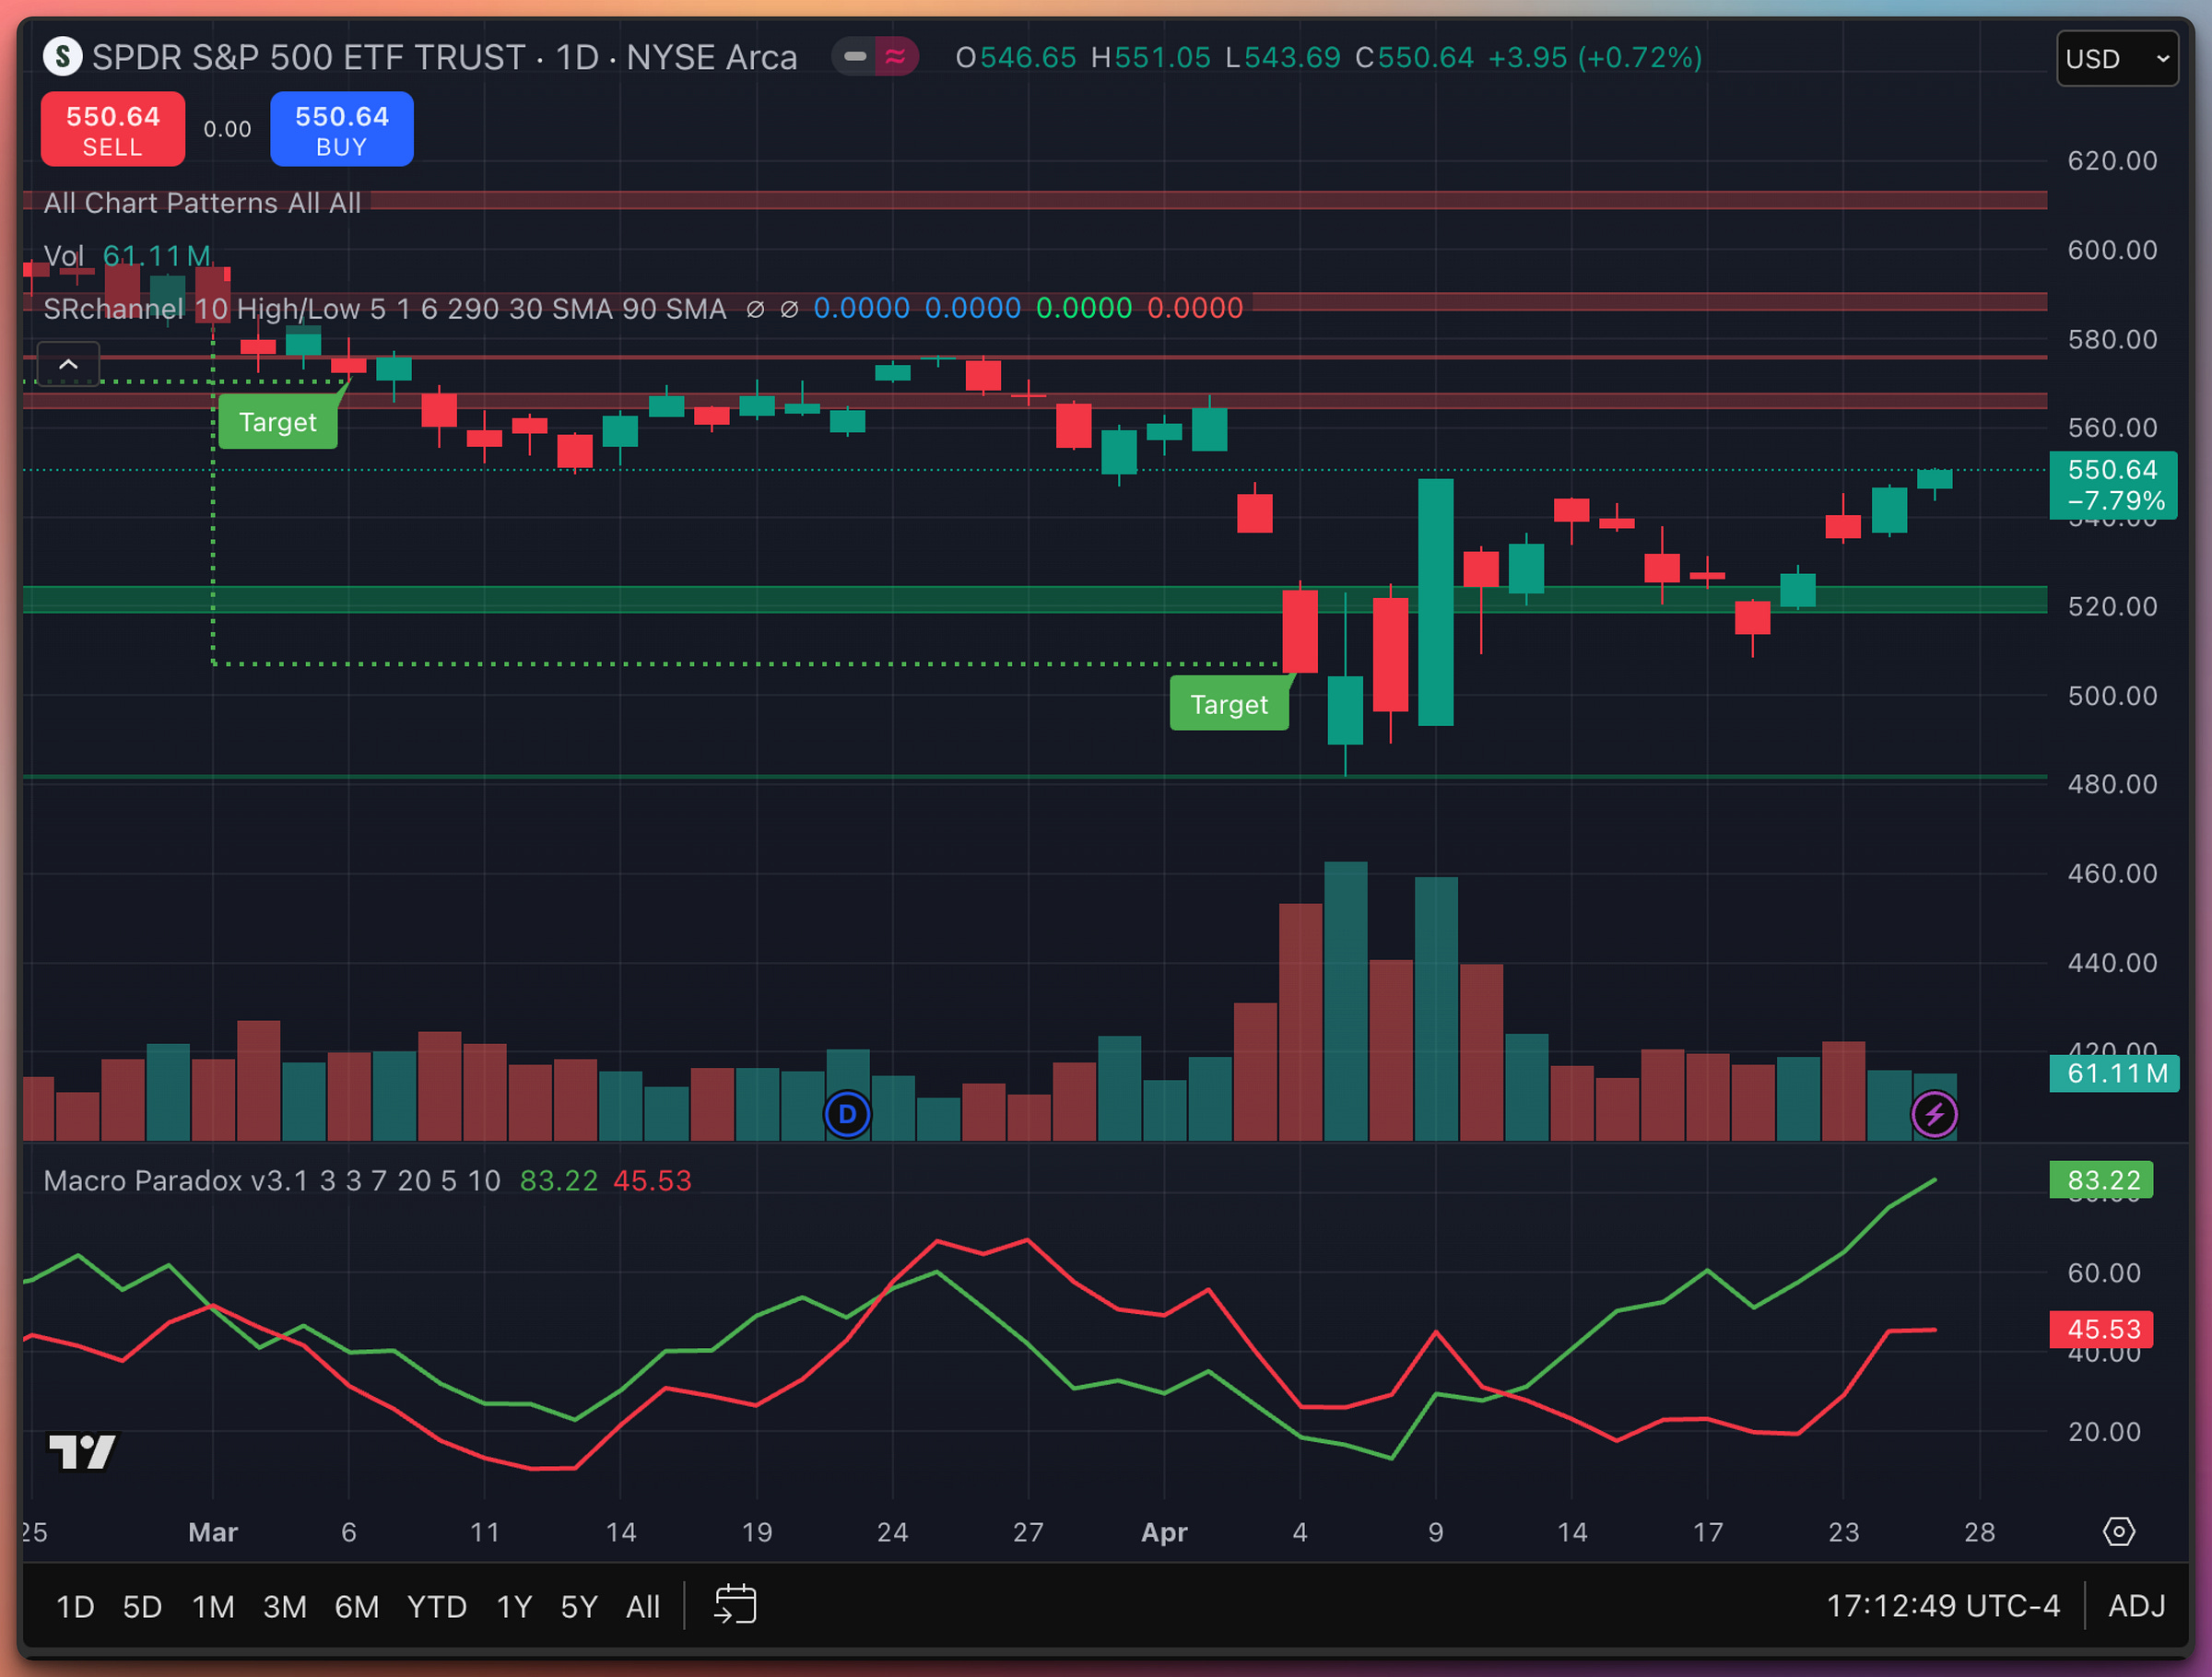The width and height of the screenshot is (2212, 1677).
Task: Select the 3M time range
Action: point(285,1607)
